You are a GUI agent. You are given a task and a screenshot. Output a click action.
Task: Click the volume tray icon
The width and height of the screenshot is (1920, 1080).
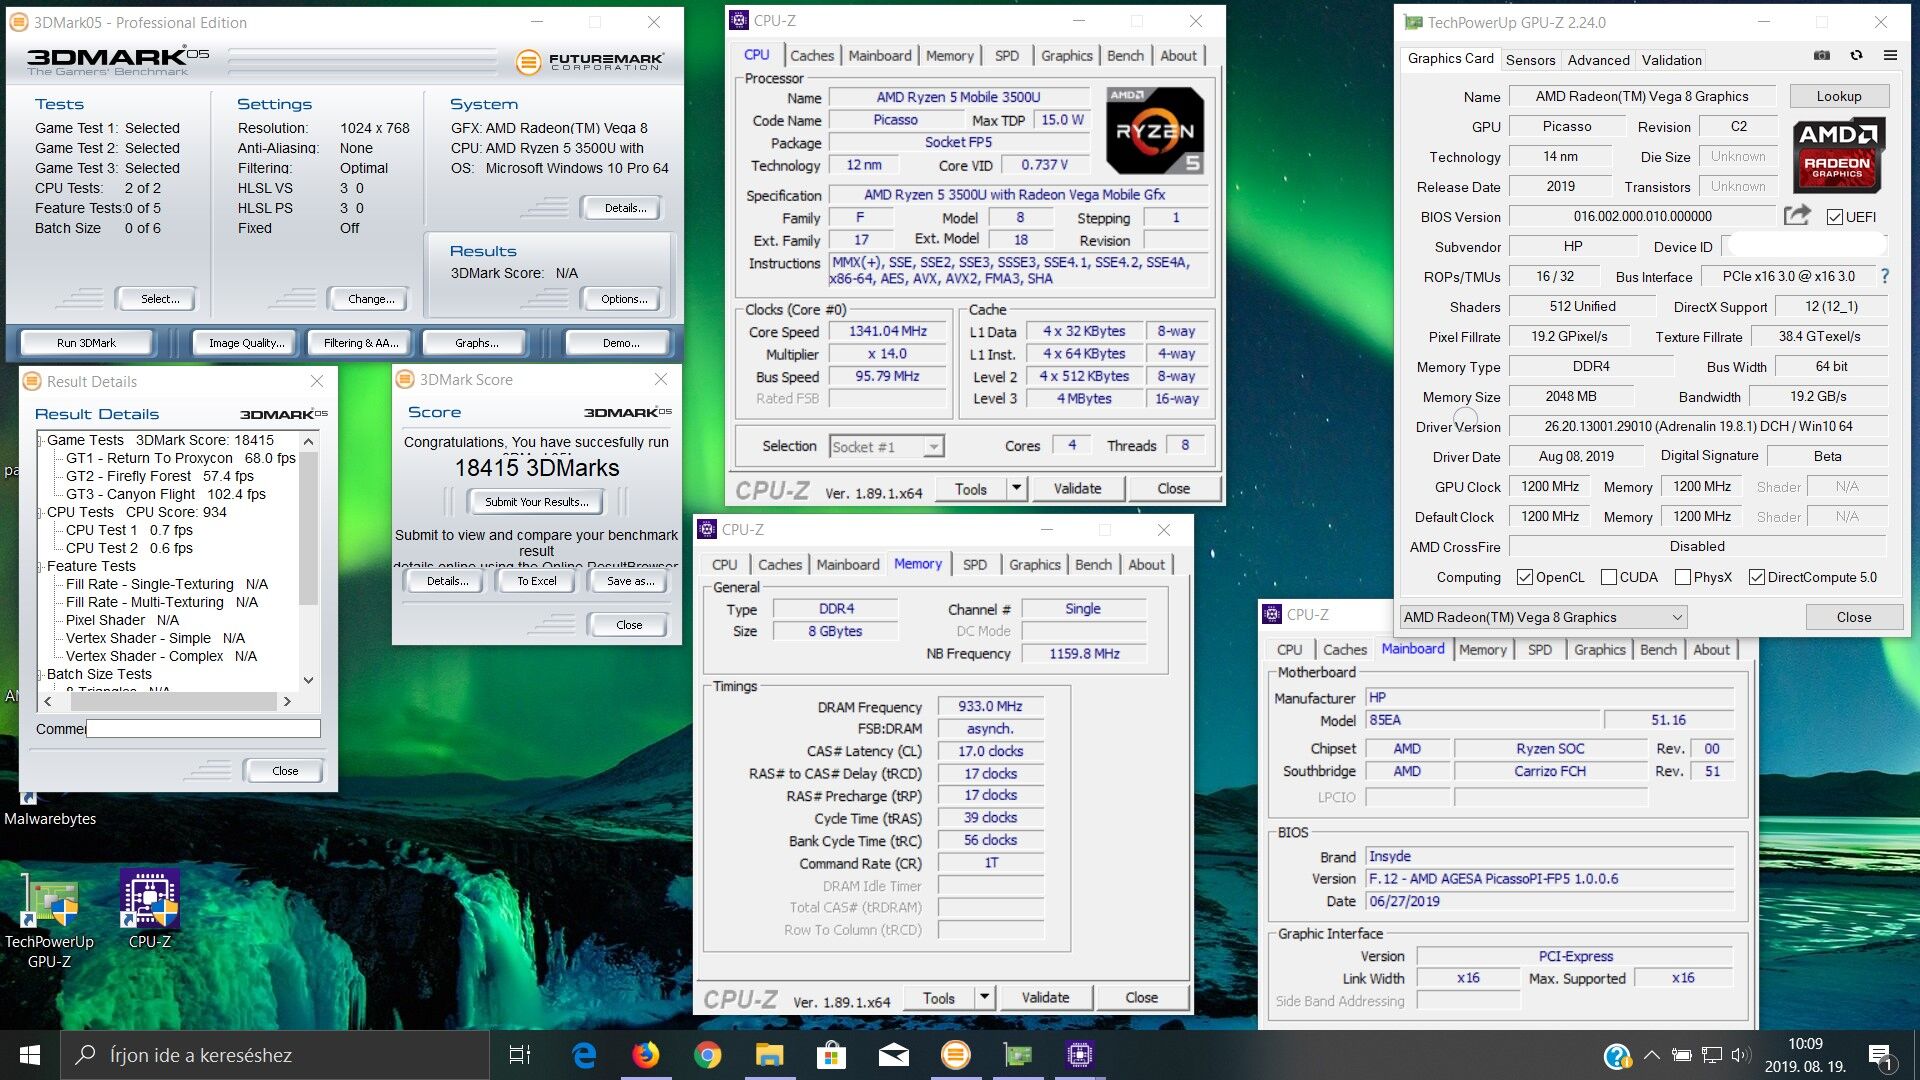tap(1741, 1055)
